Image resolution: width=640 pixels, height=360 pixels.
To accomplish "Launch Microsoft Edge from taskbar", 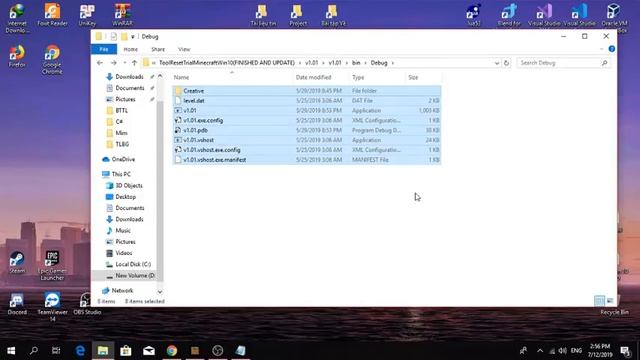I will 80,351.
